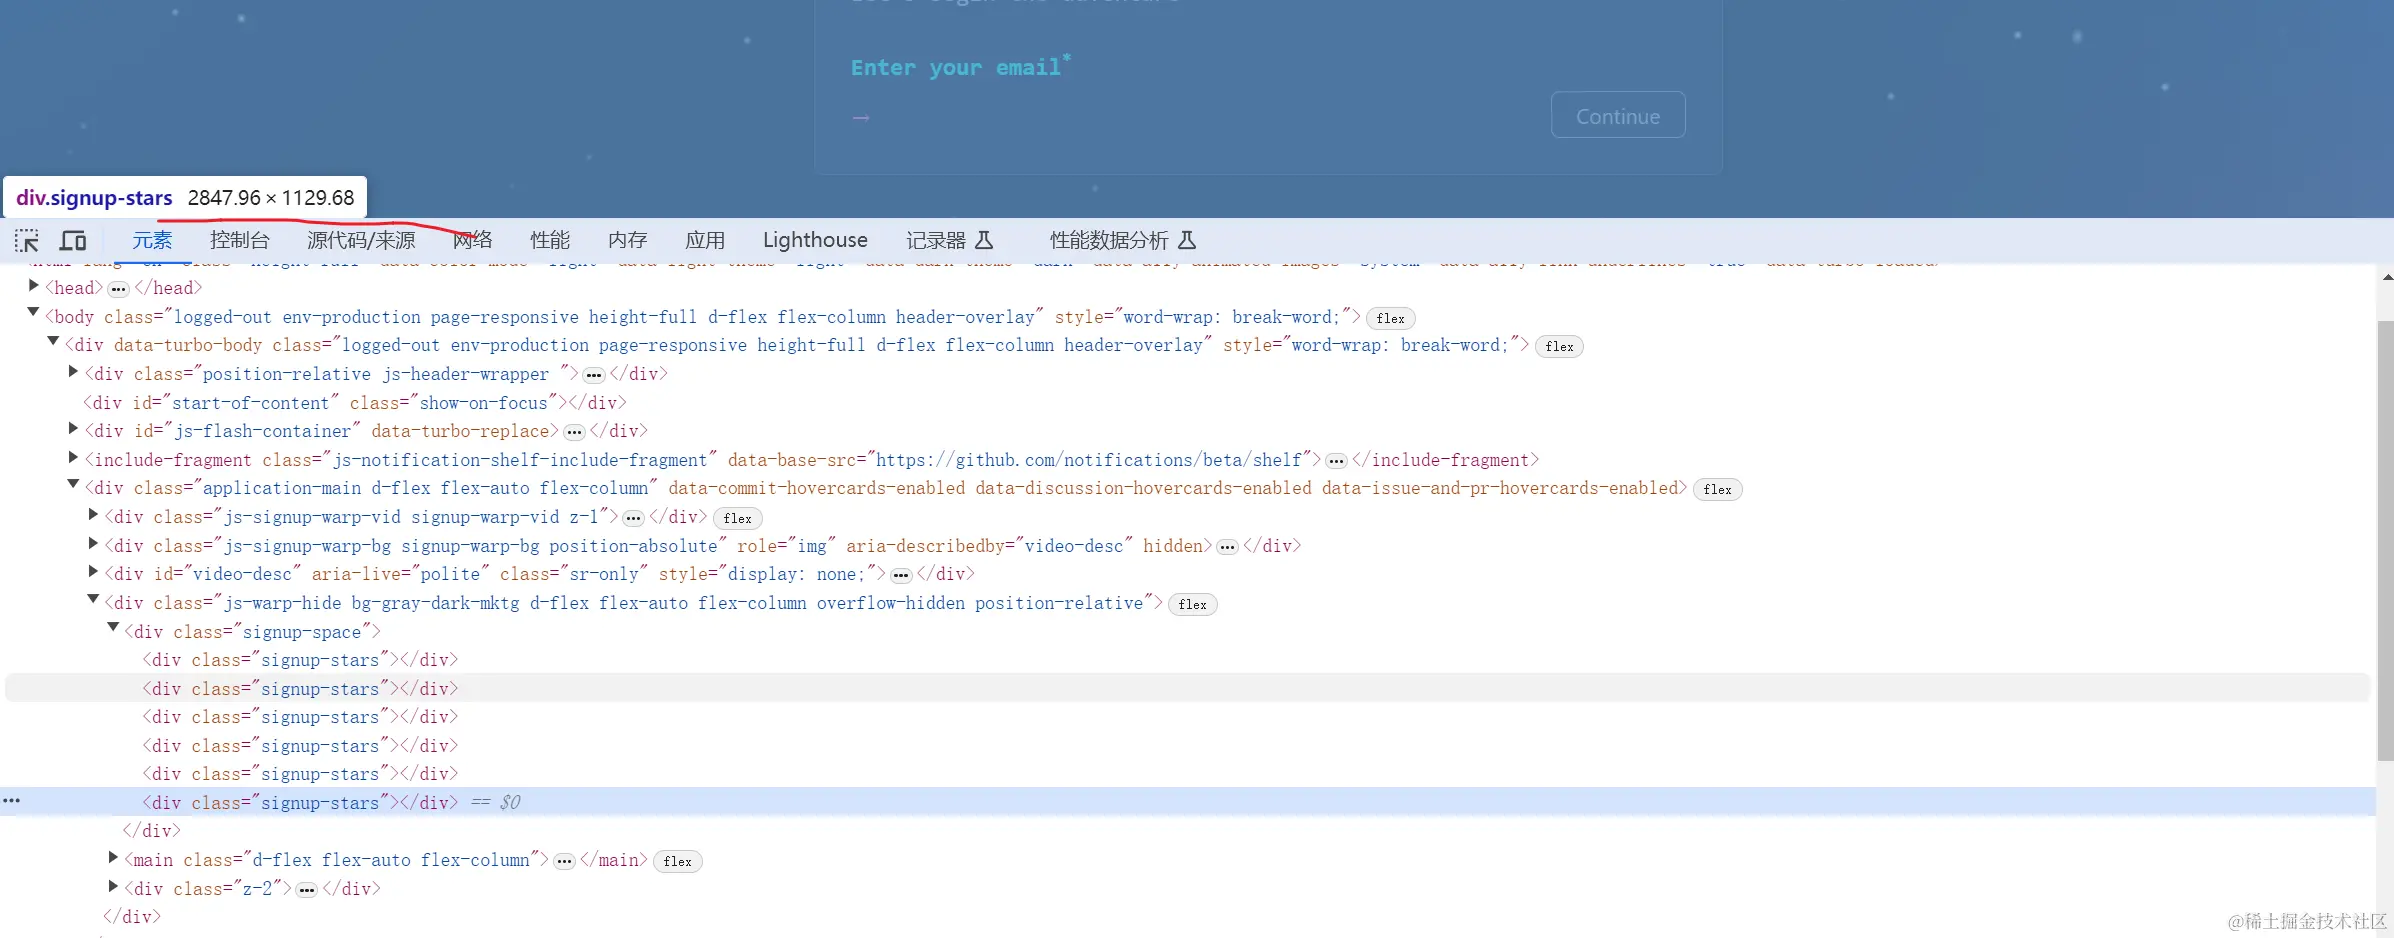This screenshot has width=2394, height=938.
Task: Collapse the signup-space div
Action: pyautogui.click(x=113, y=628)
